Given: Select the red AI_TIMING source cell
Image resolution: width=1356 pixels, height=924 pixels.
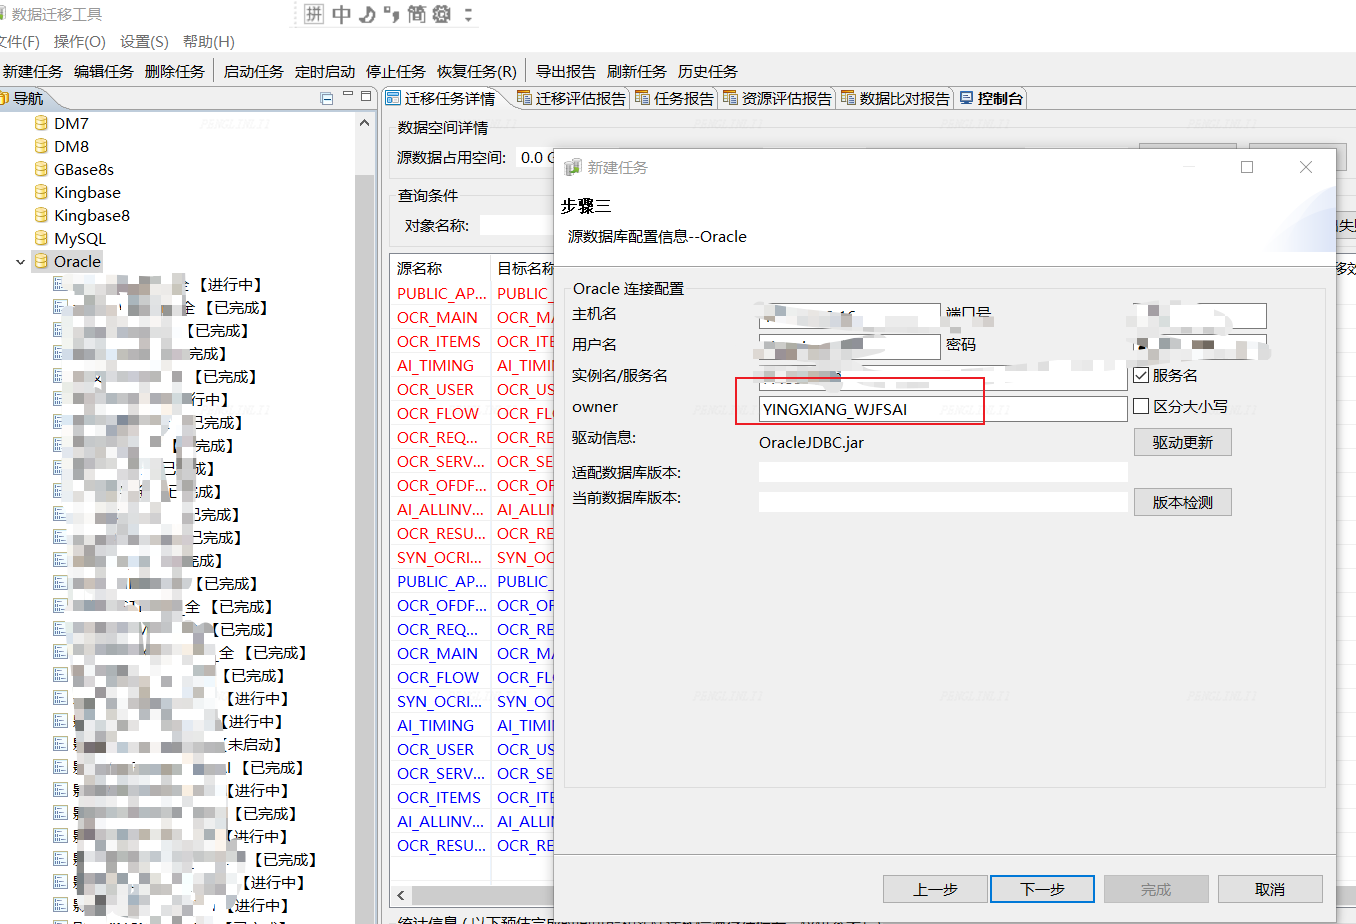Looking at the screenshot, I should pyautogui.click(x=436, y=365).
